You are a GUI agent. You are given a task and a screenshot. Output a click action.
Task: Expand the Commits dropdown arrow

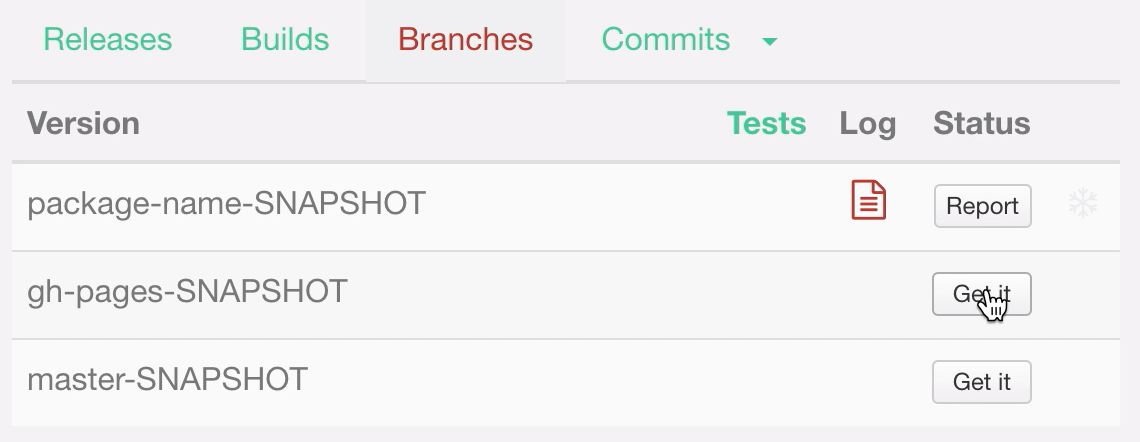tap(769, 41)
